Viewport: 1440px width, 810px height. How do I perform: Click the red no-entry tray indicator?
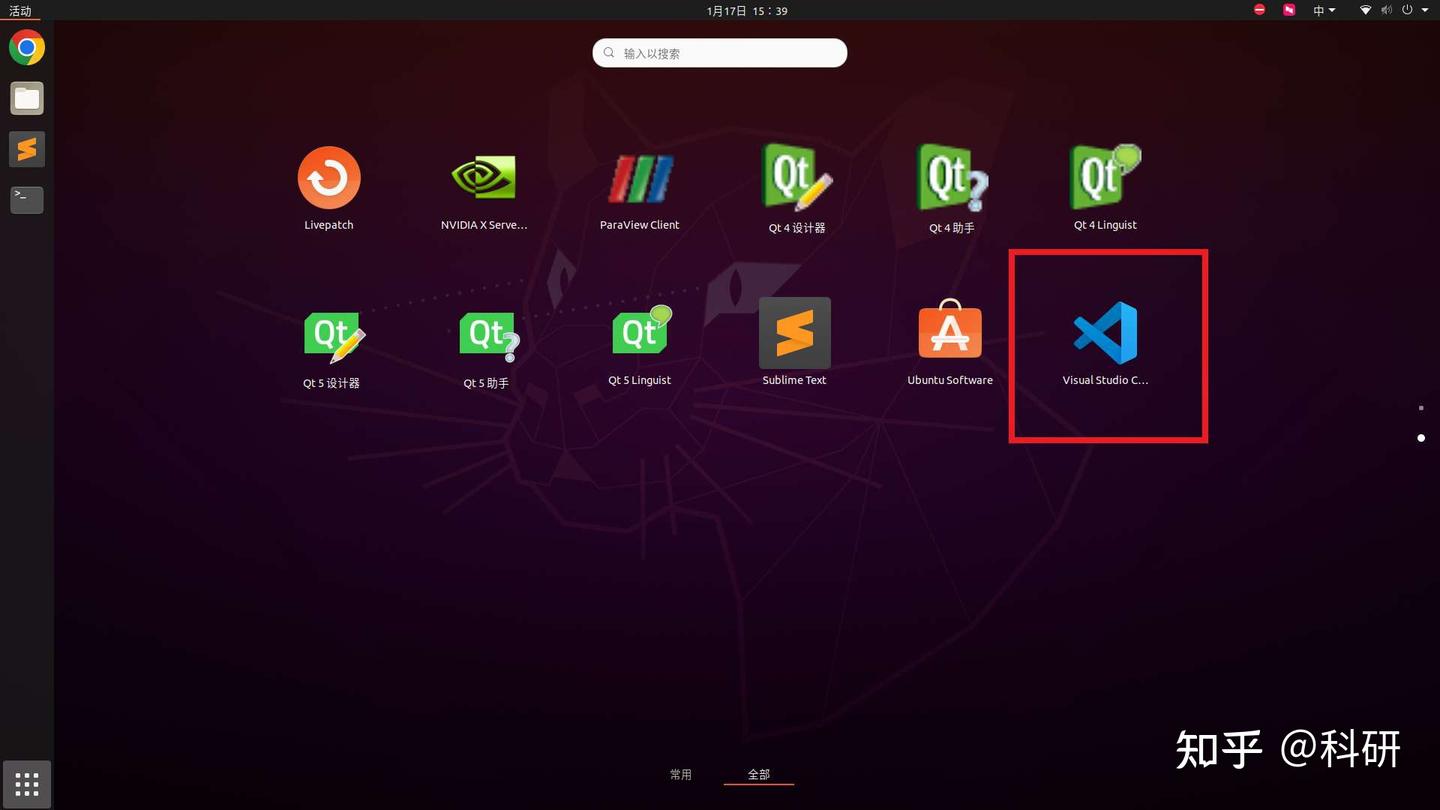click(1260, 10)
